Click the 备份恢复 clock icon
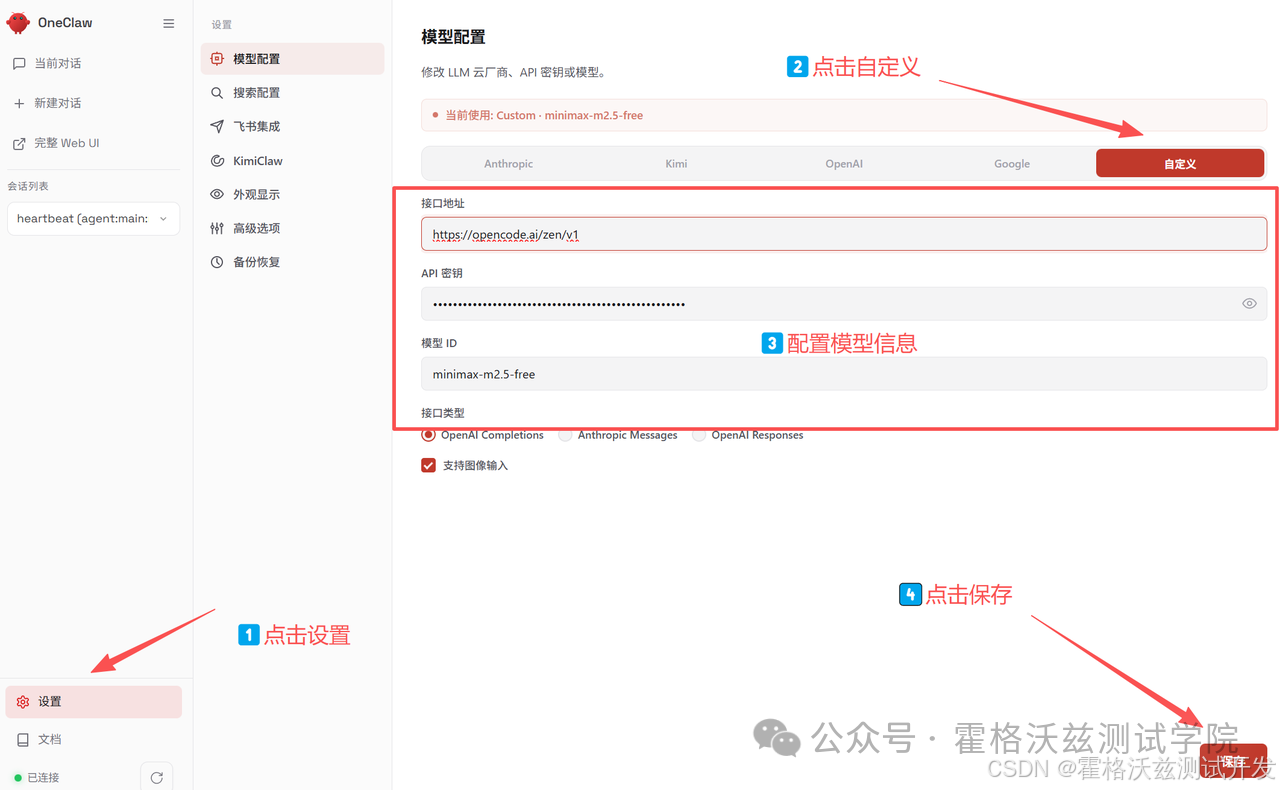 coord(217,262)
